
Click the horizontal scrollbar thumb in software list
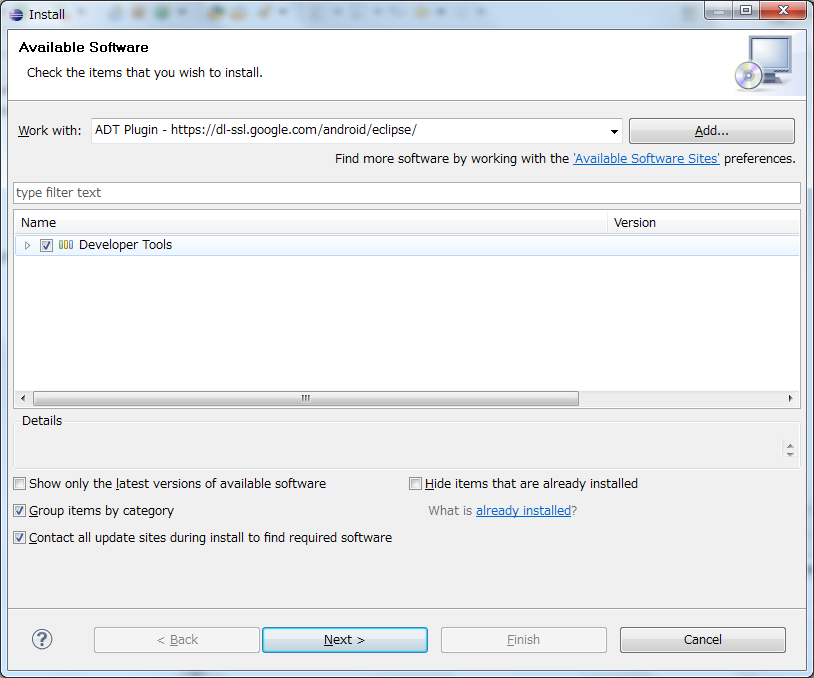point(306,398)
